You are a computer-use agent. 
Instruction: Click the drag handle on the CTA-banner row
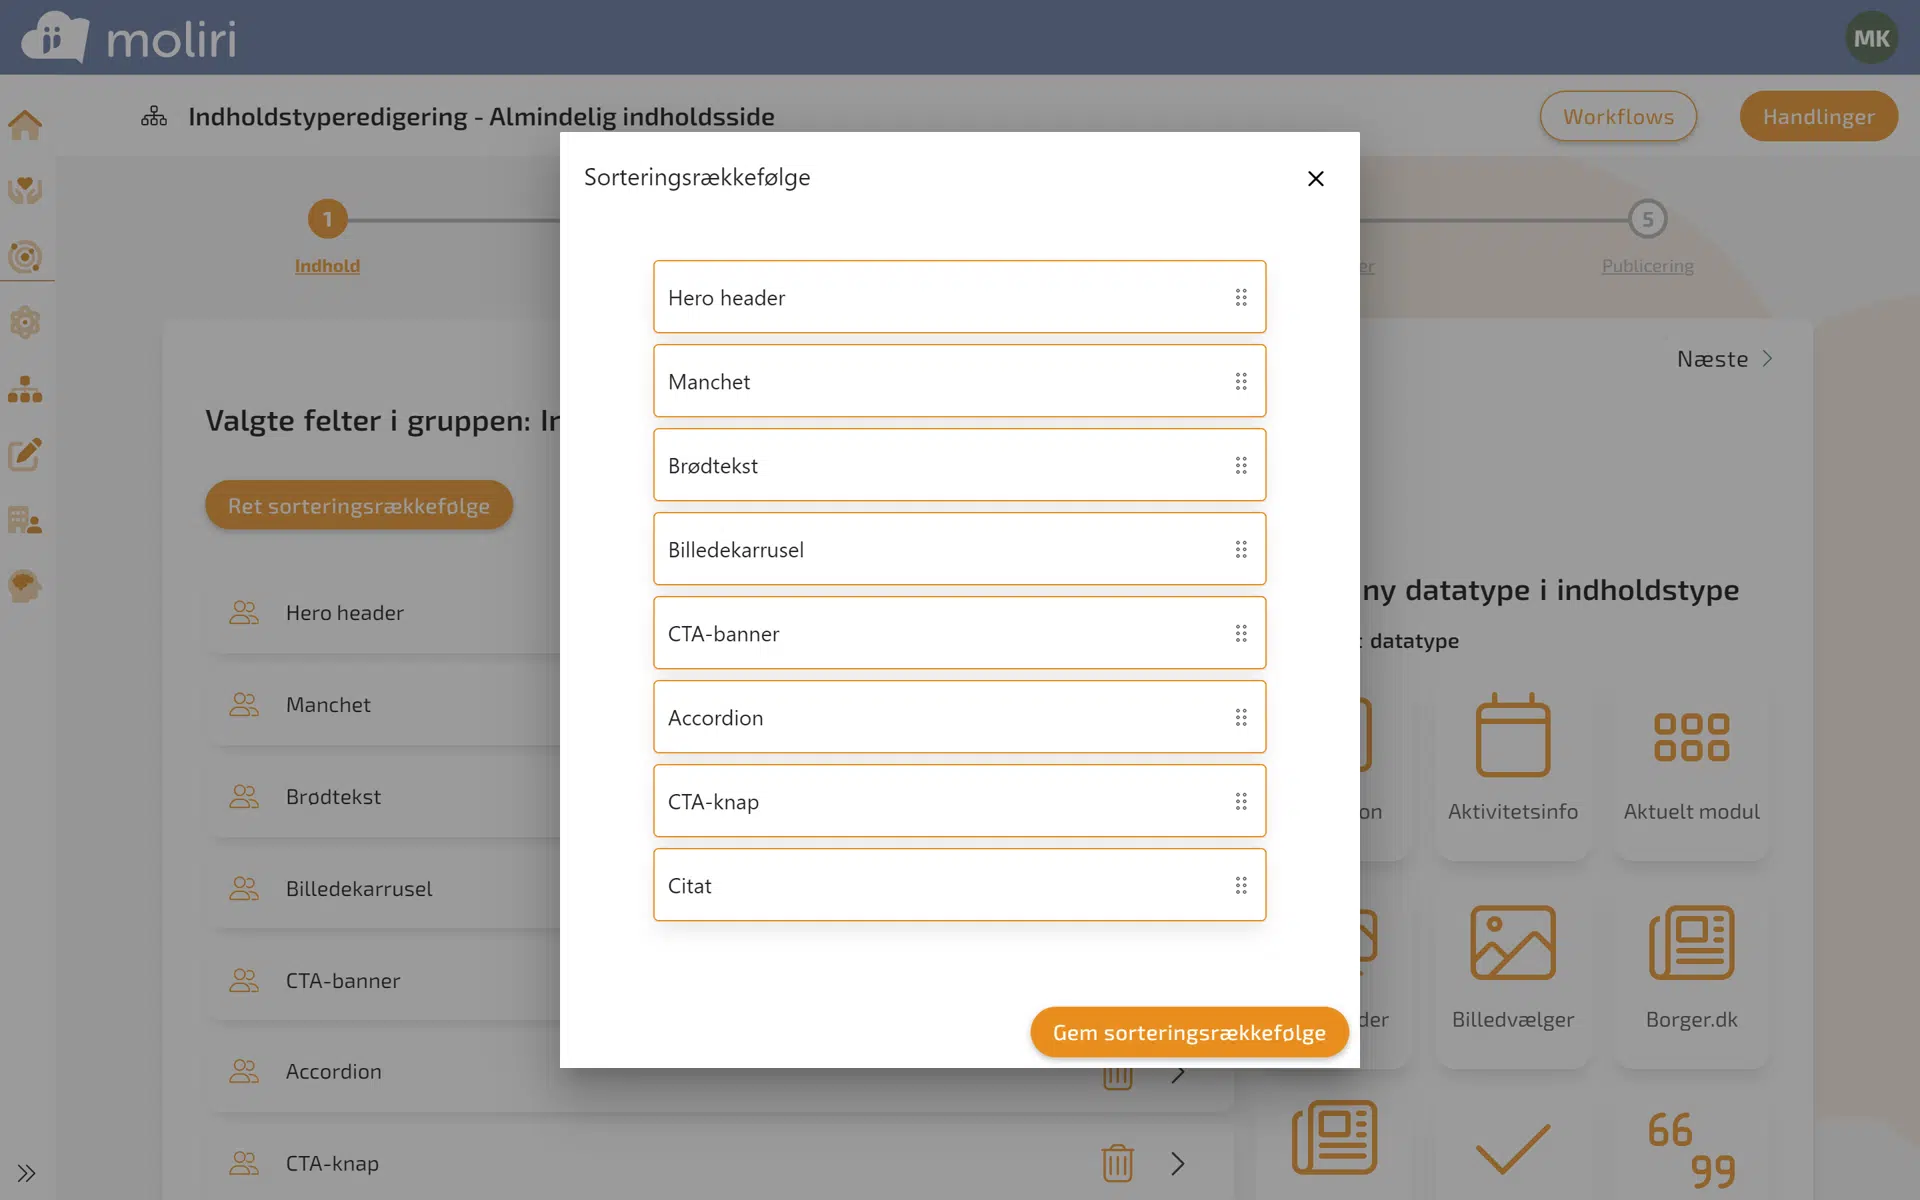coord(1240,634)
